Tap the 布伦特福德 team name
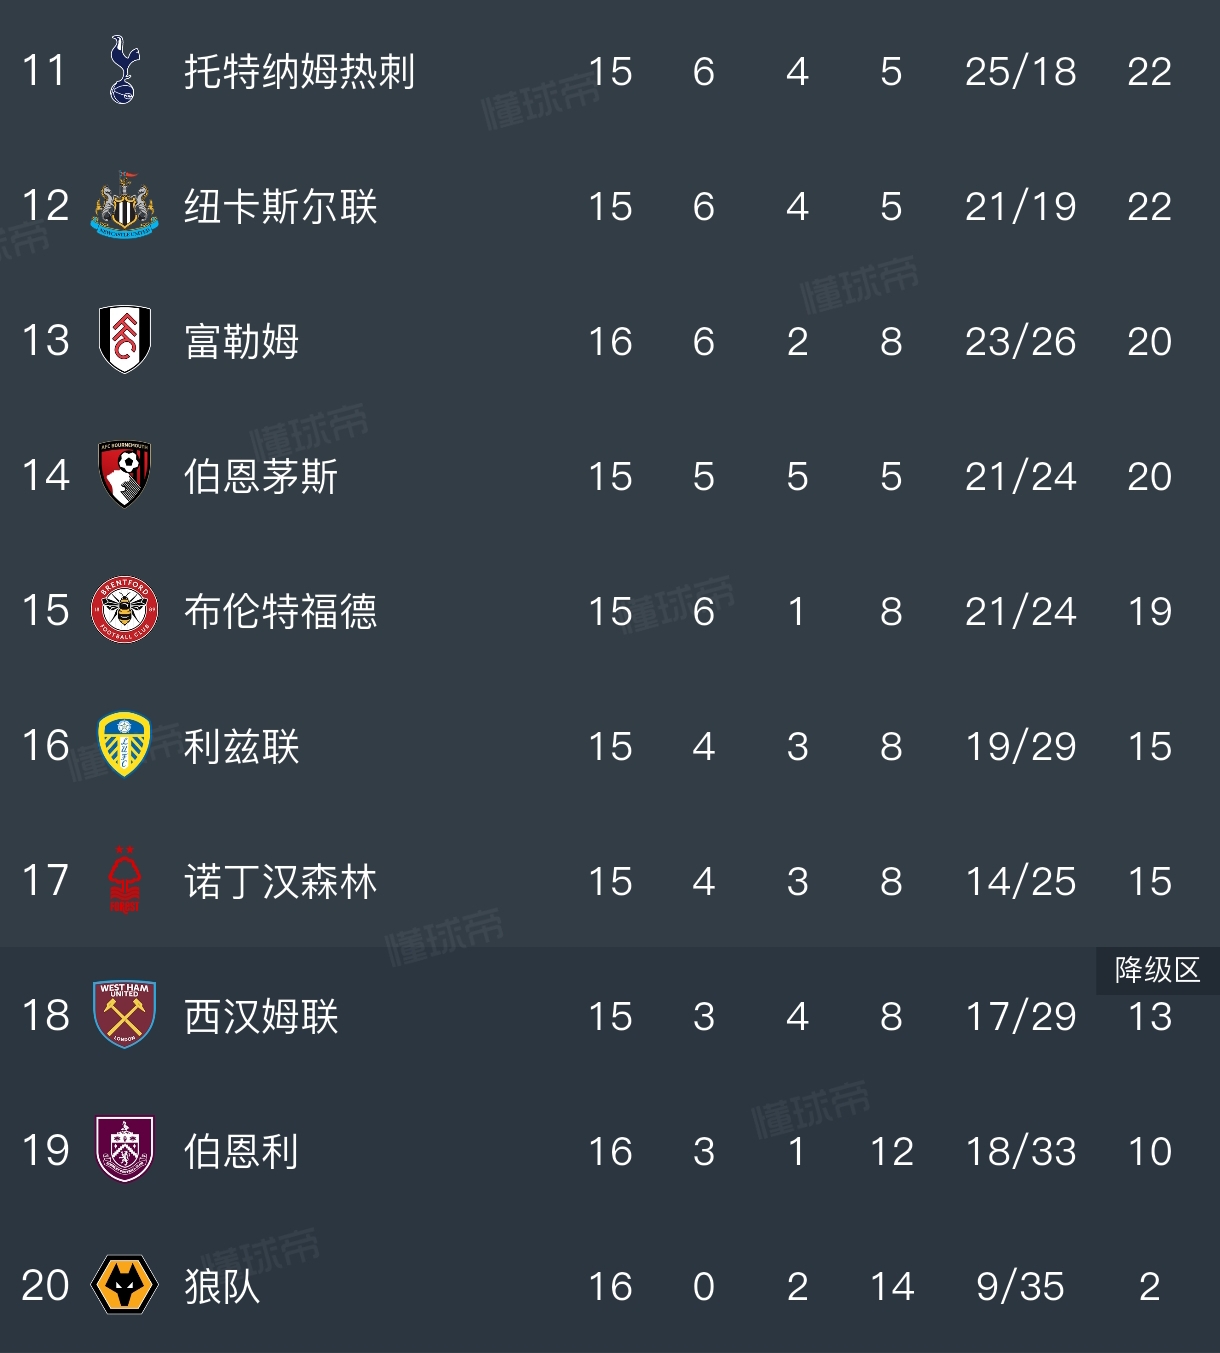Screen dimensions: 1220x1353 tap(280, 612)
